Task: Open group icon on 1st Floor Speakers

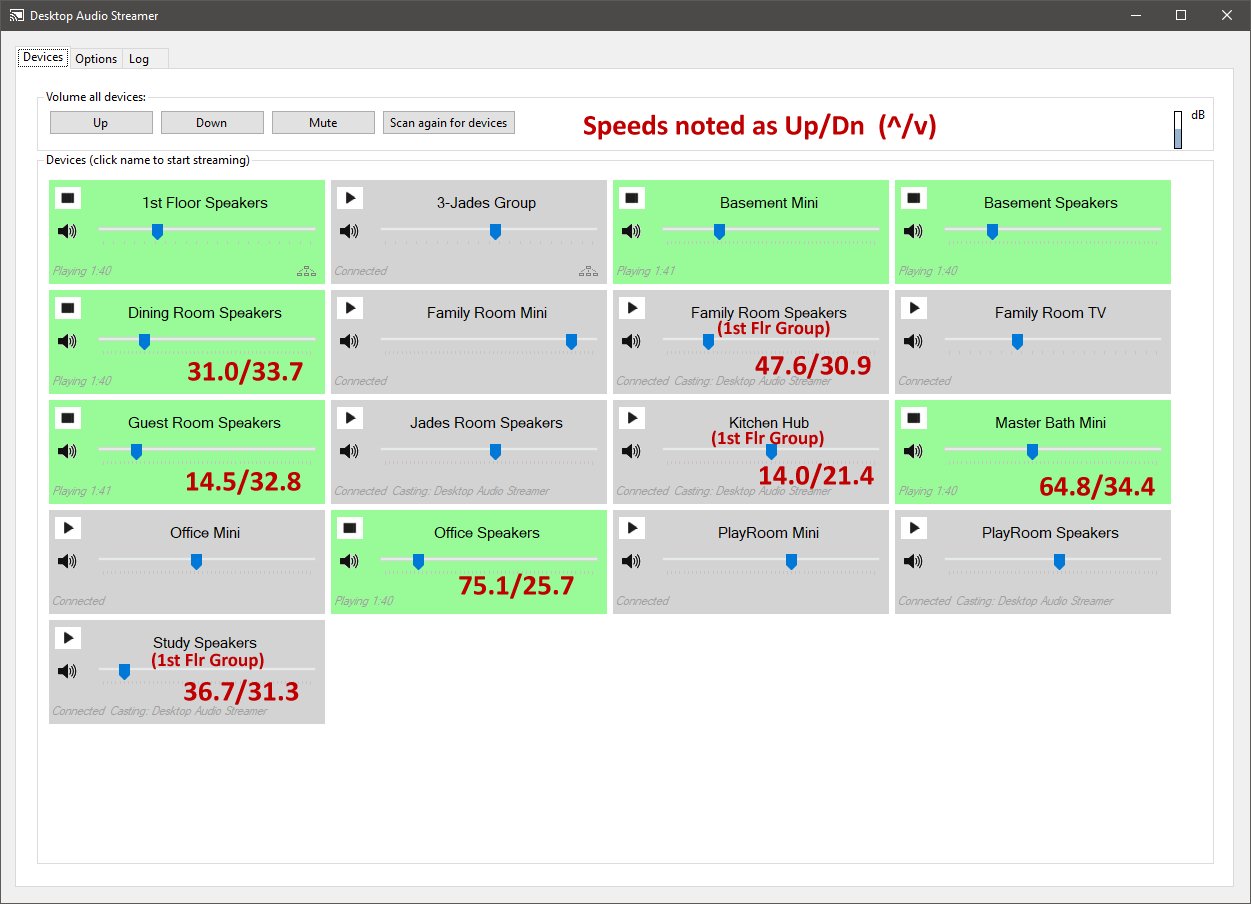Action: (x=306, y=271)
